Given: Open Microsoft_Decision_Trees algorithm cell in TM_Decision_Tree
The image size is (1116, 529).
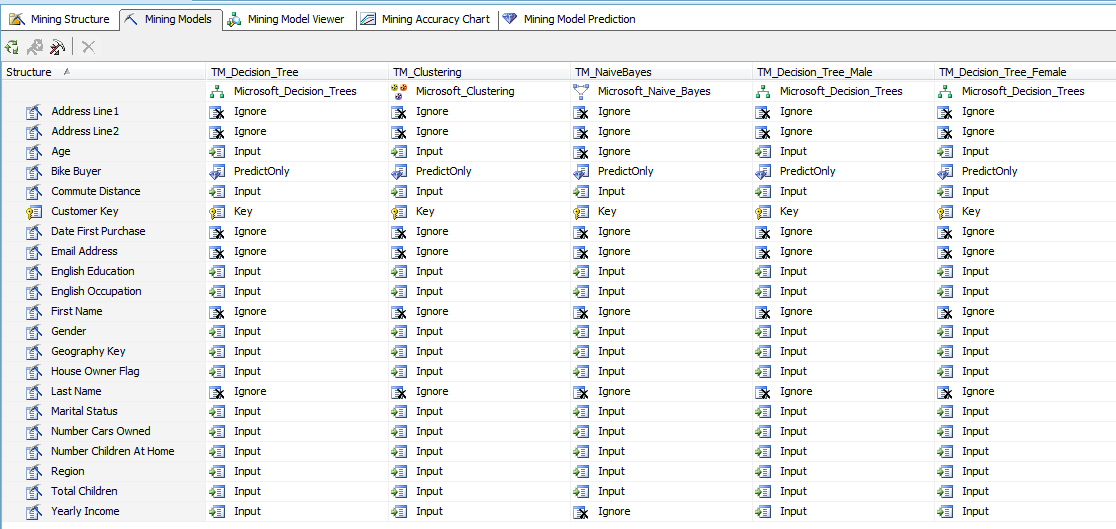Looking at the screenshot, I should tap(297, 92).
